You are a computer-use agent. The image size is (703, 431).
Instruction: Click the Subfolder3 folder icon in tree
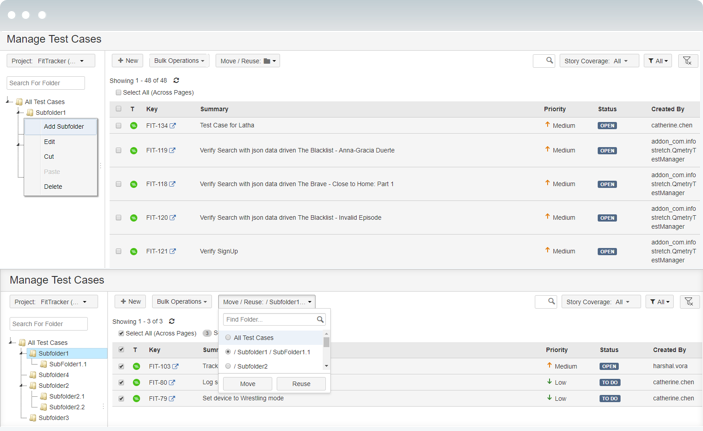(33, 418)
